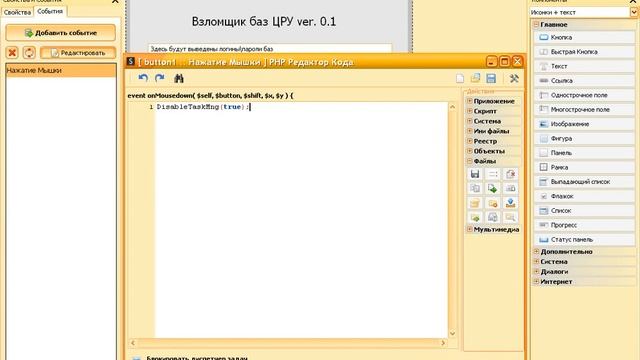The height and width of the screenshot is (360, 640).
Task: Expand the 'Система' group in the actions panel
Action: pyautogui.click(x=469, y=121)
